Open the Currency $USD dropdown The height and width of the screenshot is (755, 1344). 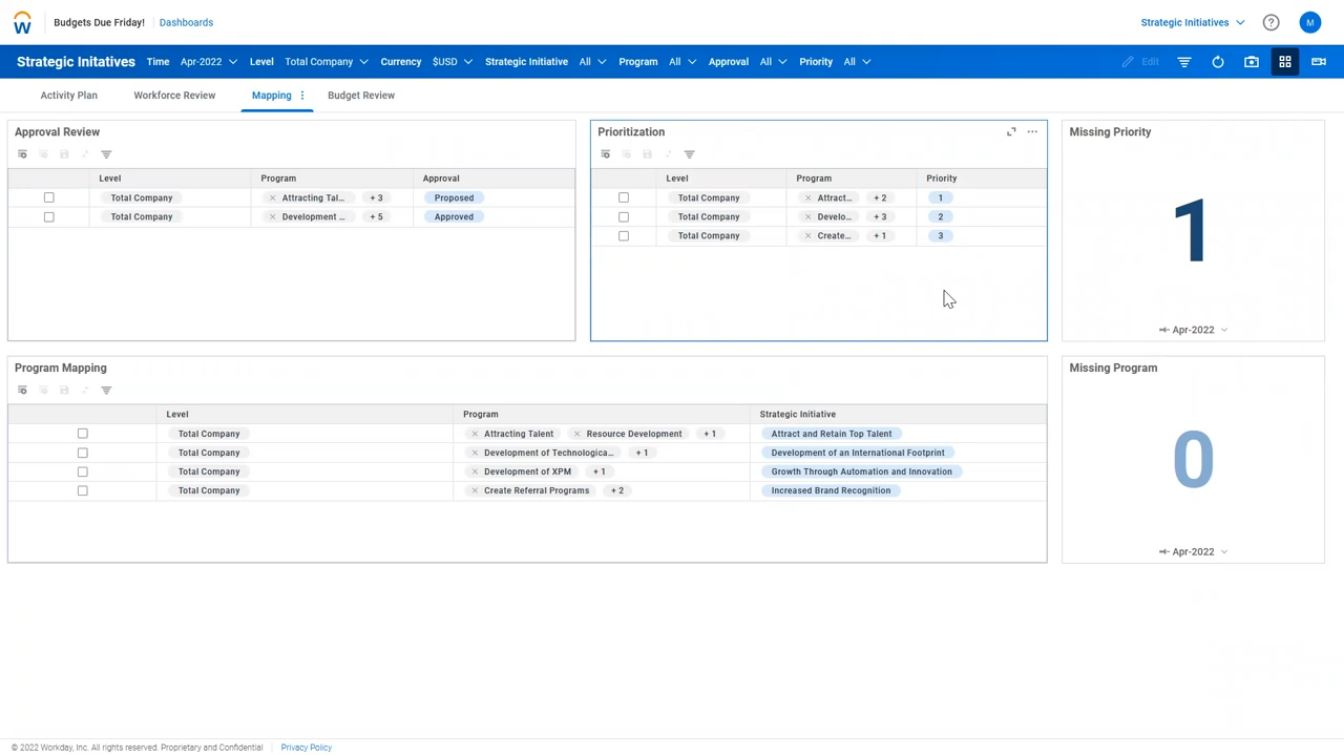[450, 61]
